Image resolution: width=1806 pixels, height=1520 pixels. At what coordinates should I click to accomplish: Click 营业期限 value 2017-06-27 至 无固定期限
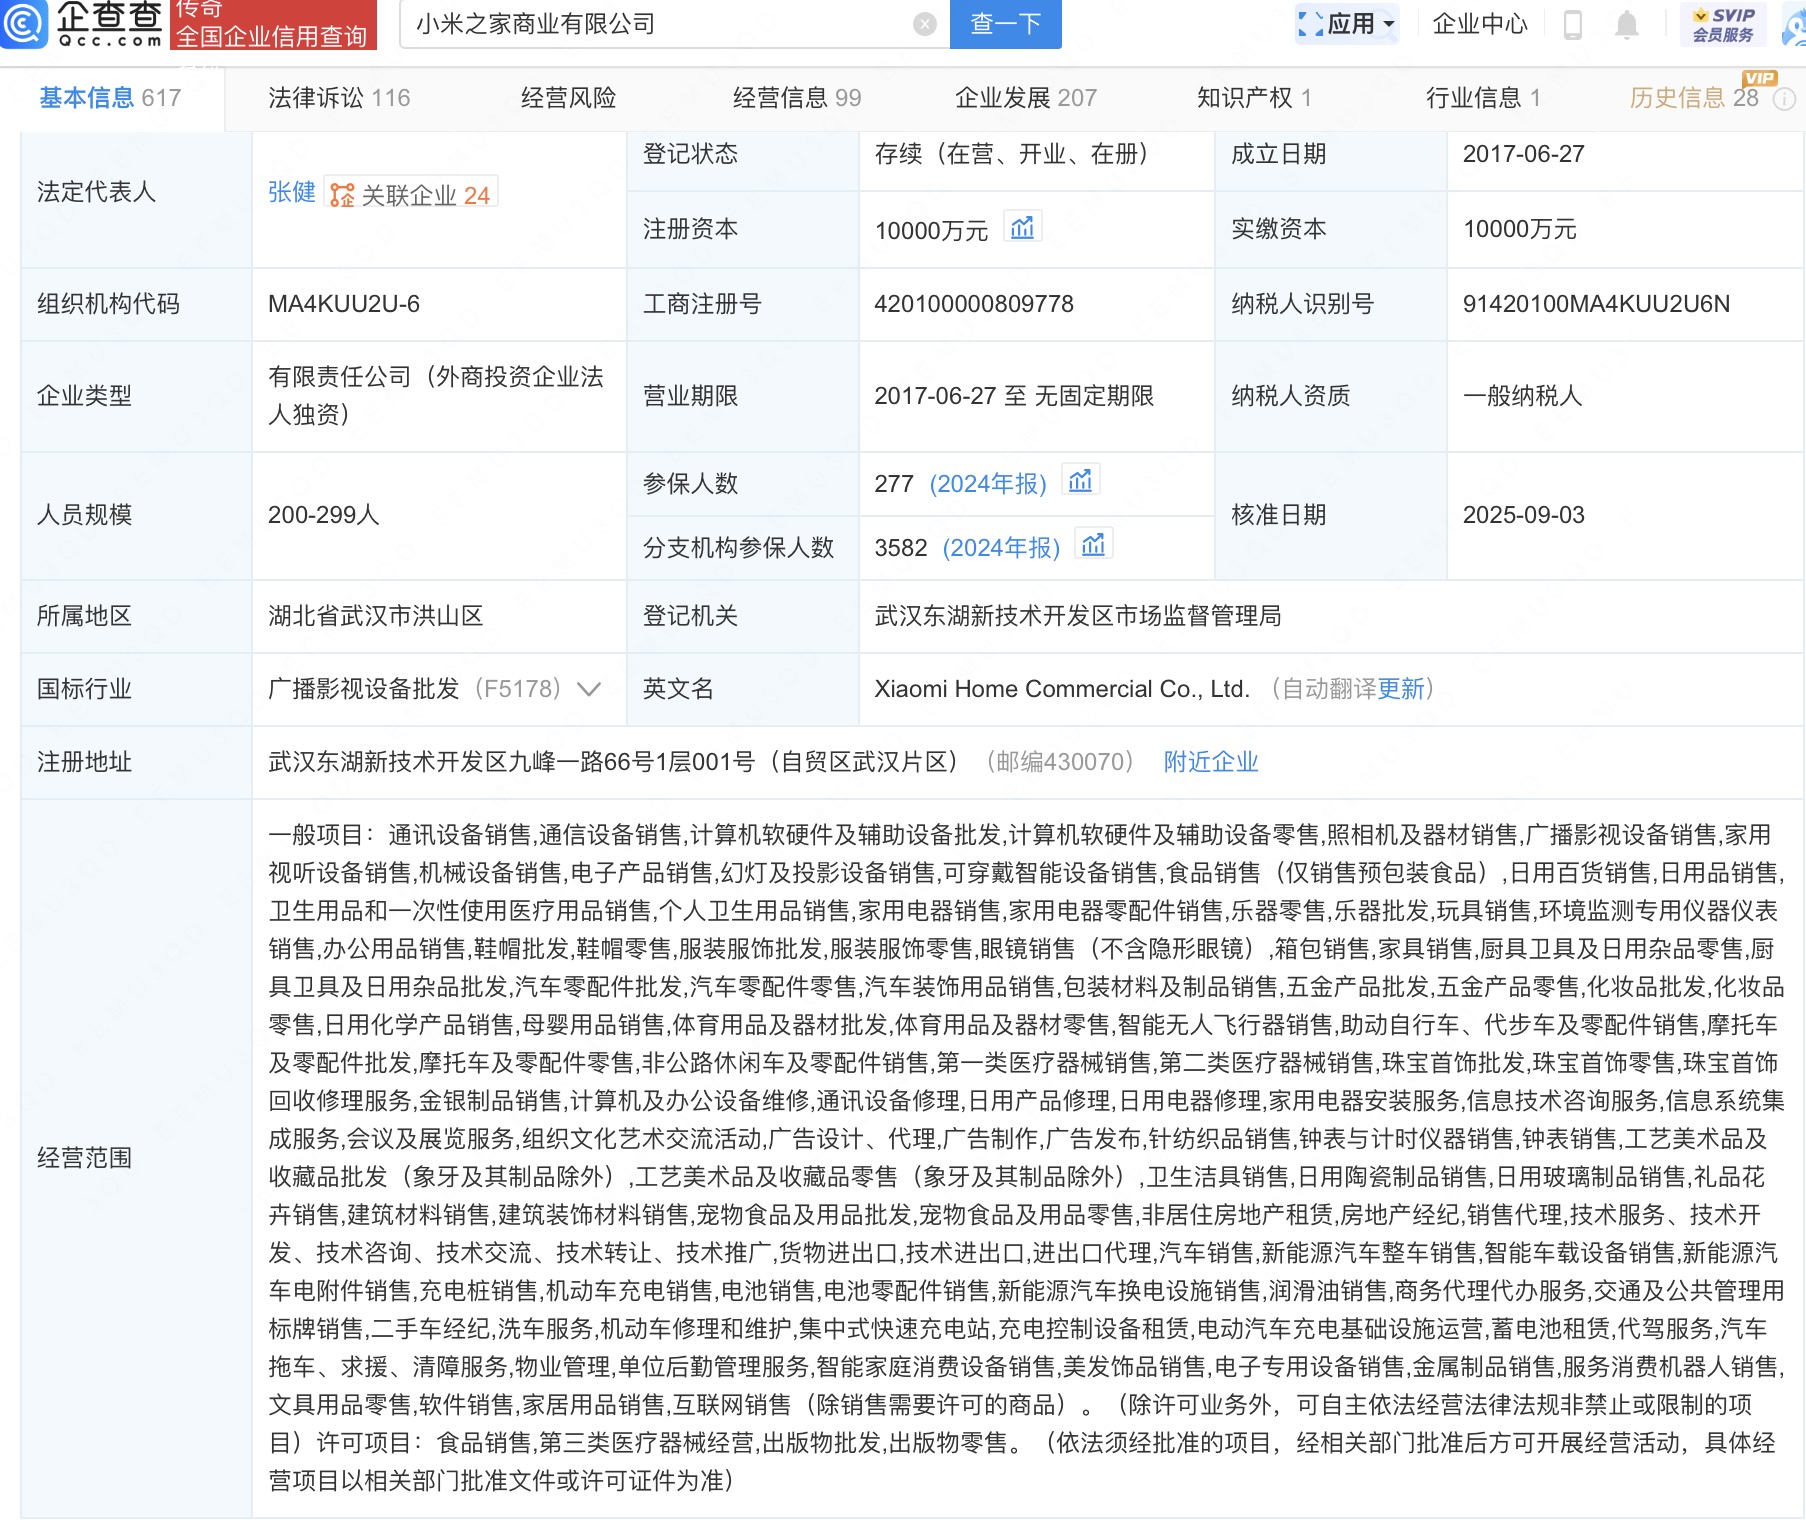click(x=1014, y=396)
